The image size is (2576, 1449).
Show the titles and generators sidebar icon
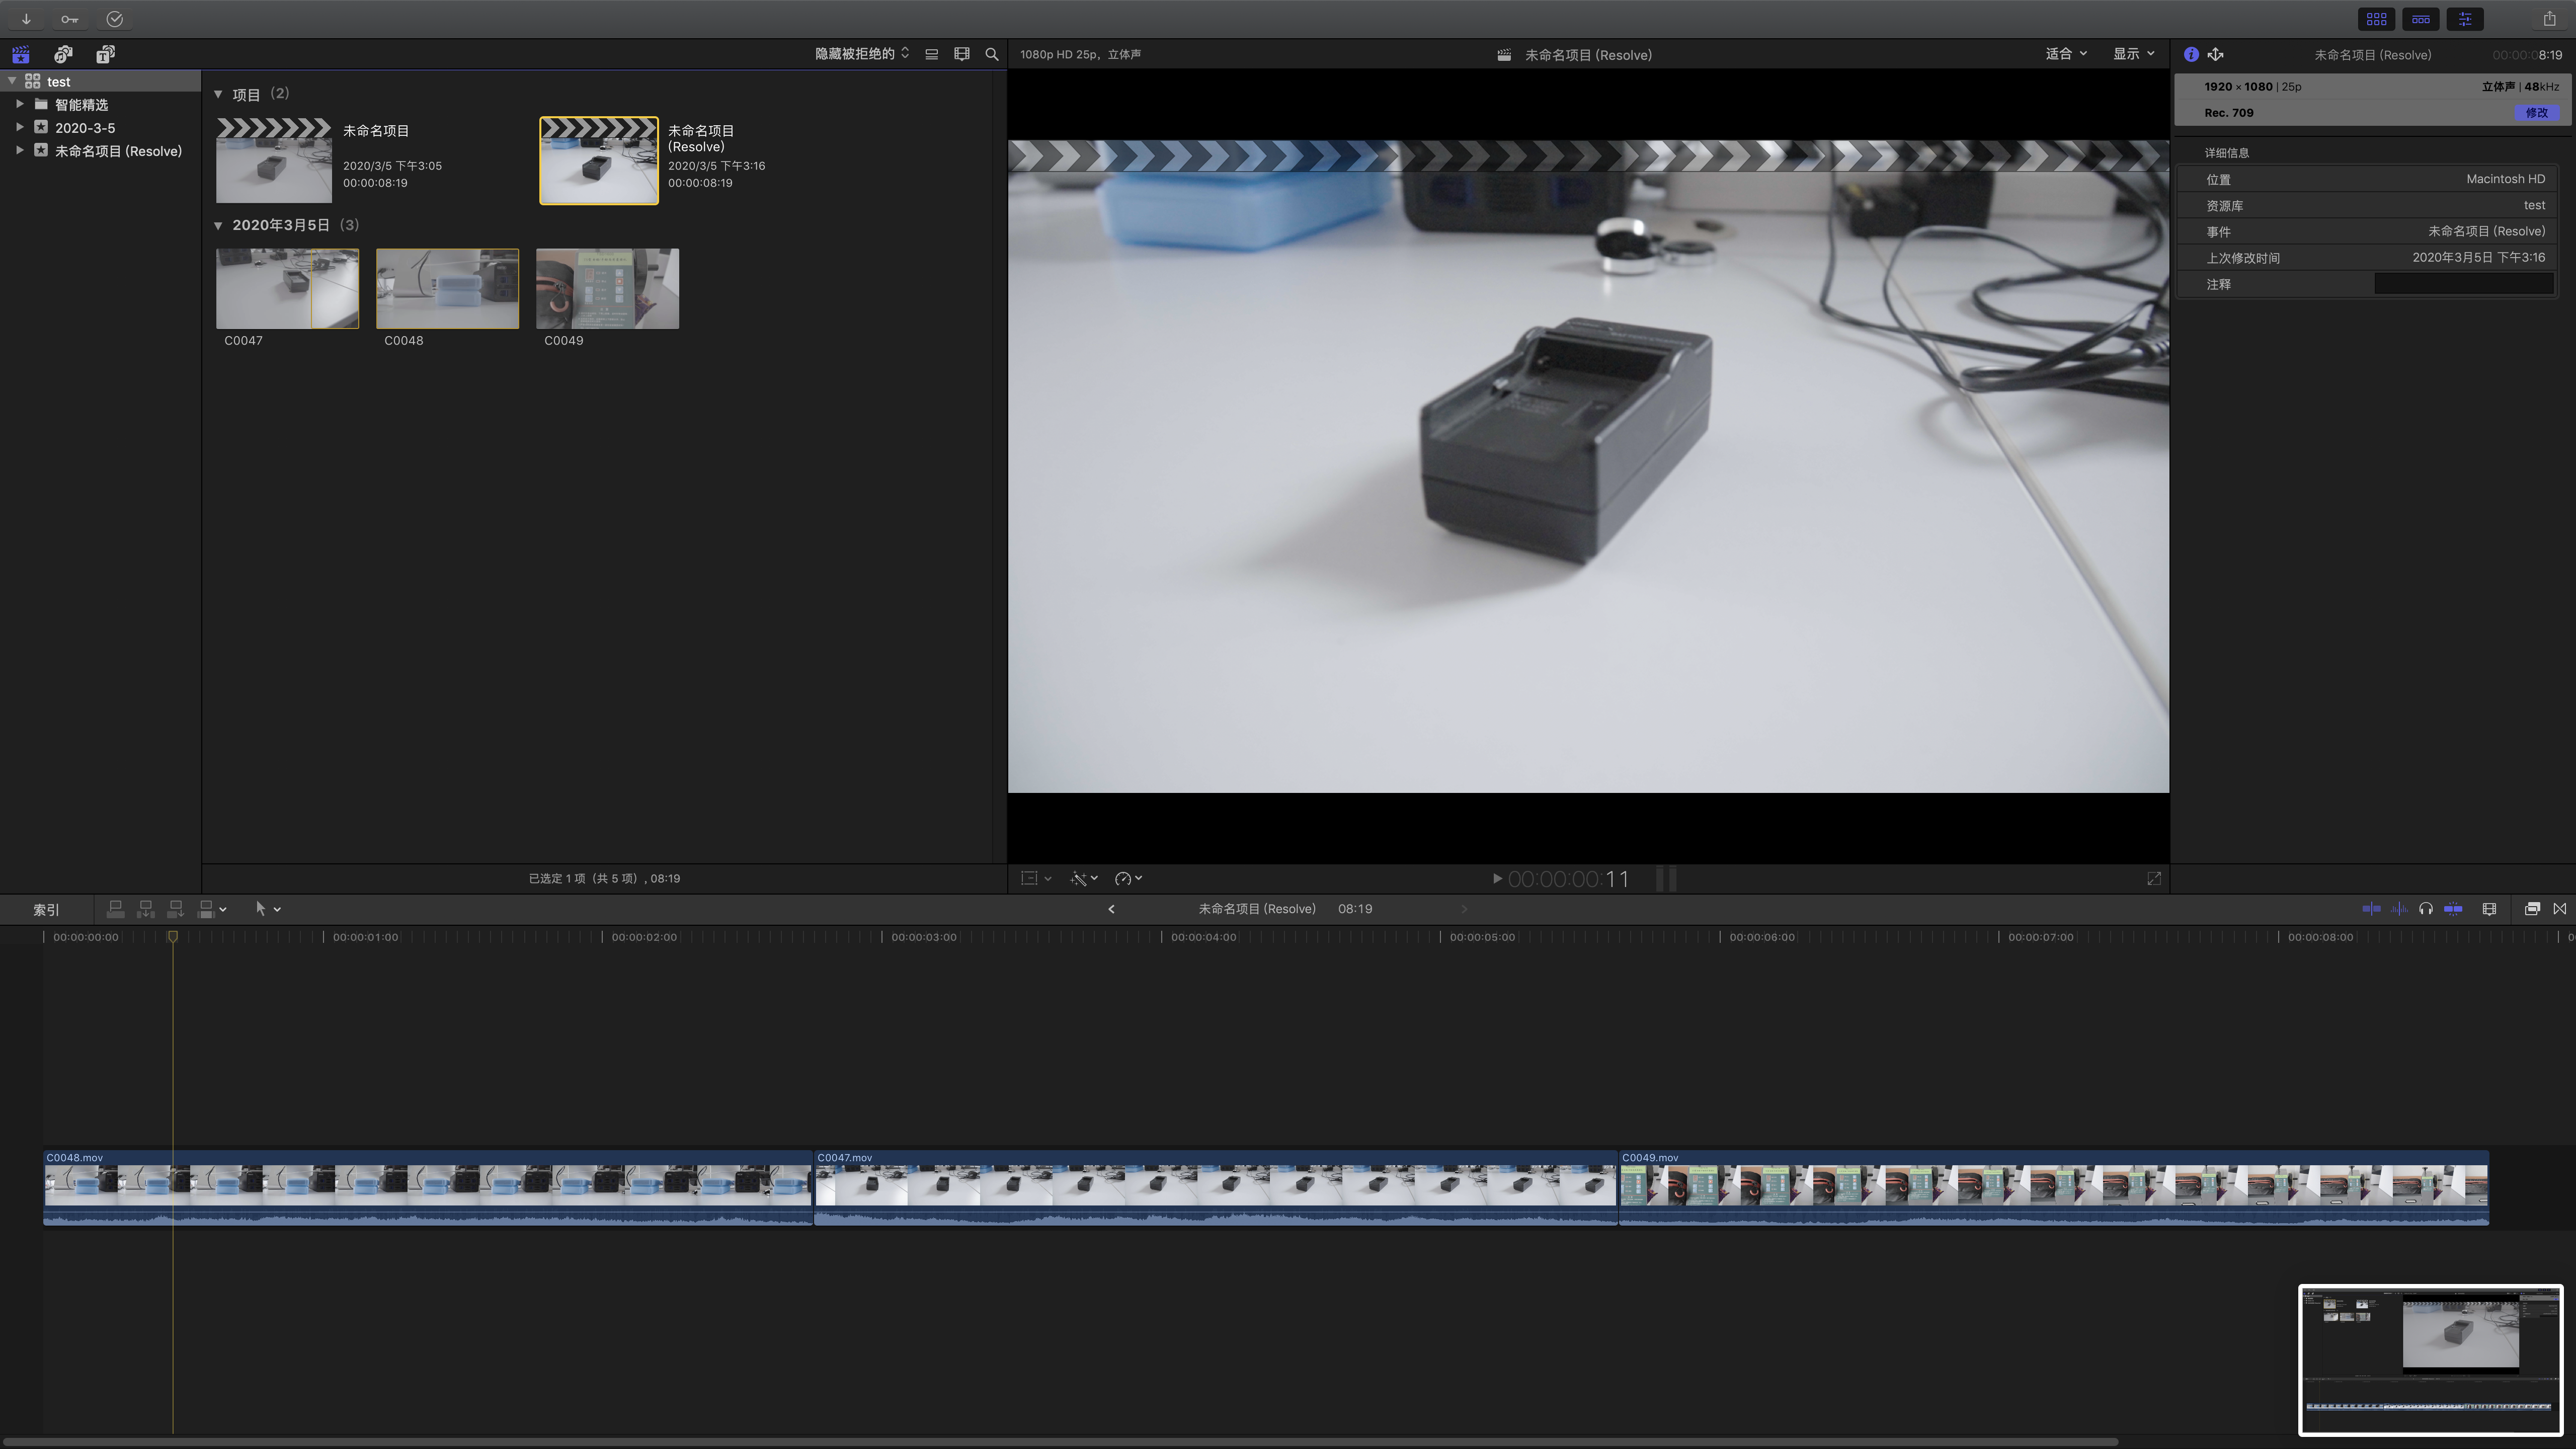coord(105,54)
